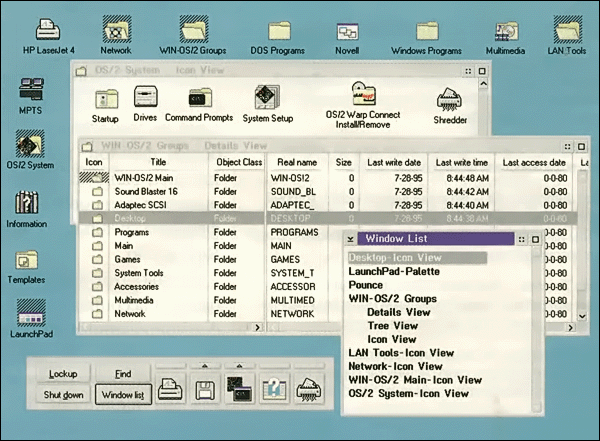Click the Shredder icon in OS/2 System
The height and width of the screenshot is (441, 600).
[x=450, y=100]
